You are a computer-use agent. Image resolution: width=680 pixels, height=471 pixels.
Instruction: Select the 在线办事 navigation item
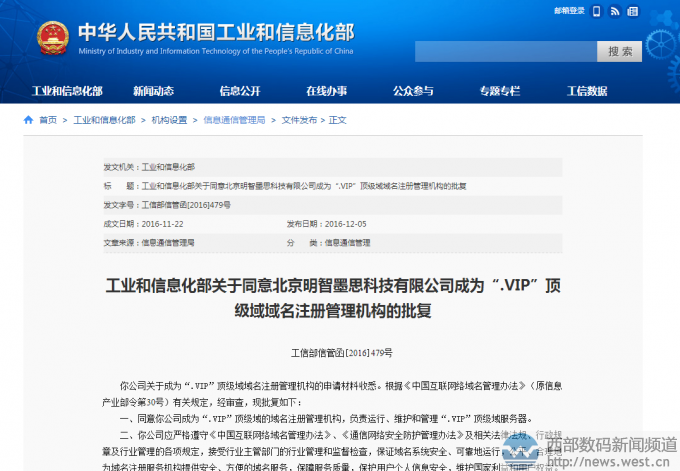pos(326,91)
